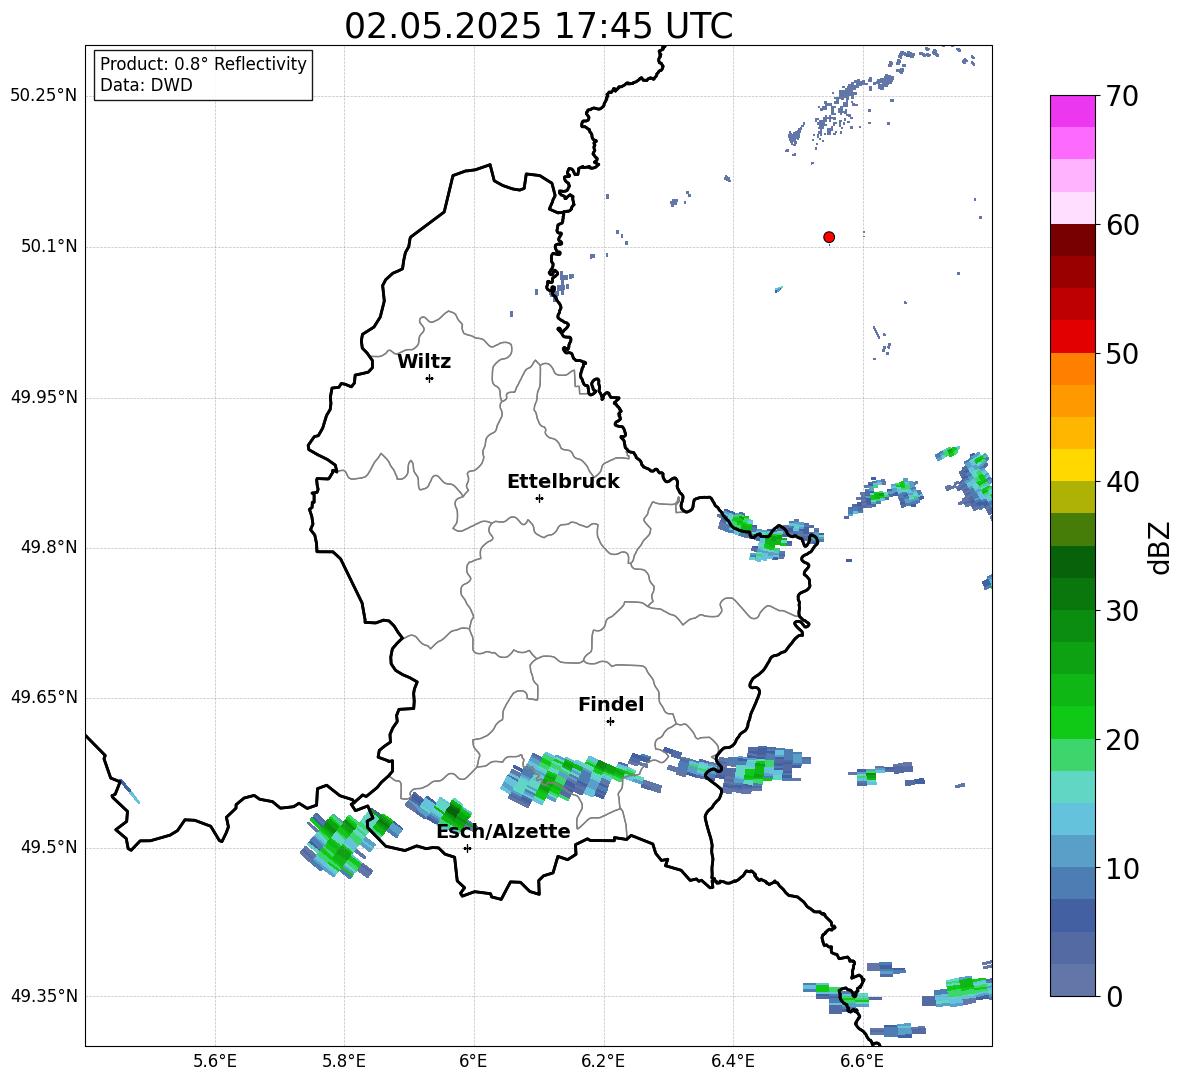Click the Data: DWD text

click(x=146, y=85)
